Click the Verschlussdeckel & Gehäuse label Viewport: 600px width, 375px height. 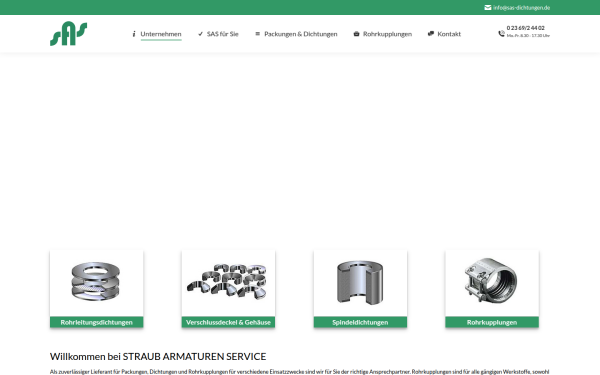(228, 322)
